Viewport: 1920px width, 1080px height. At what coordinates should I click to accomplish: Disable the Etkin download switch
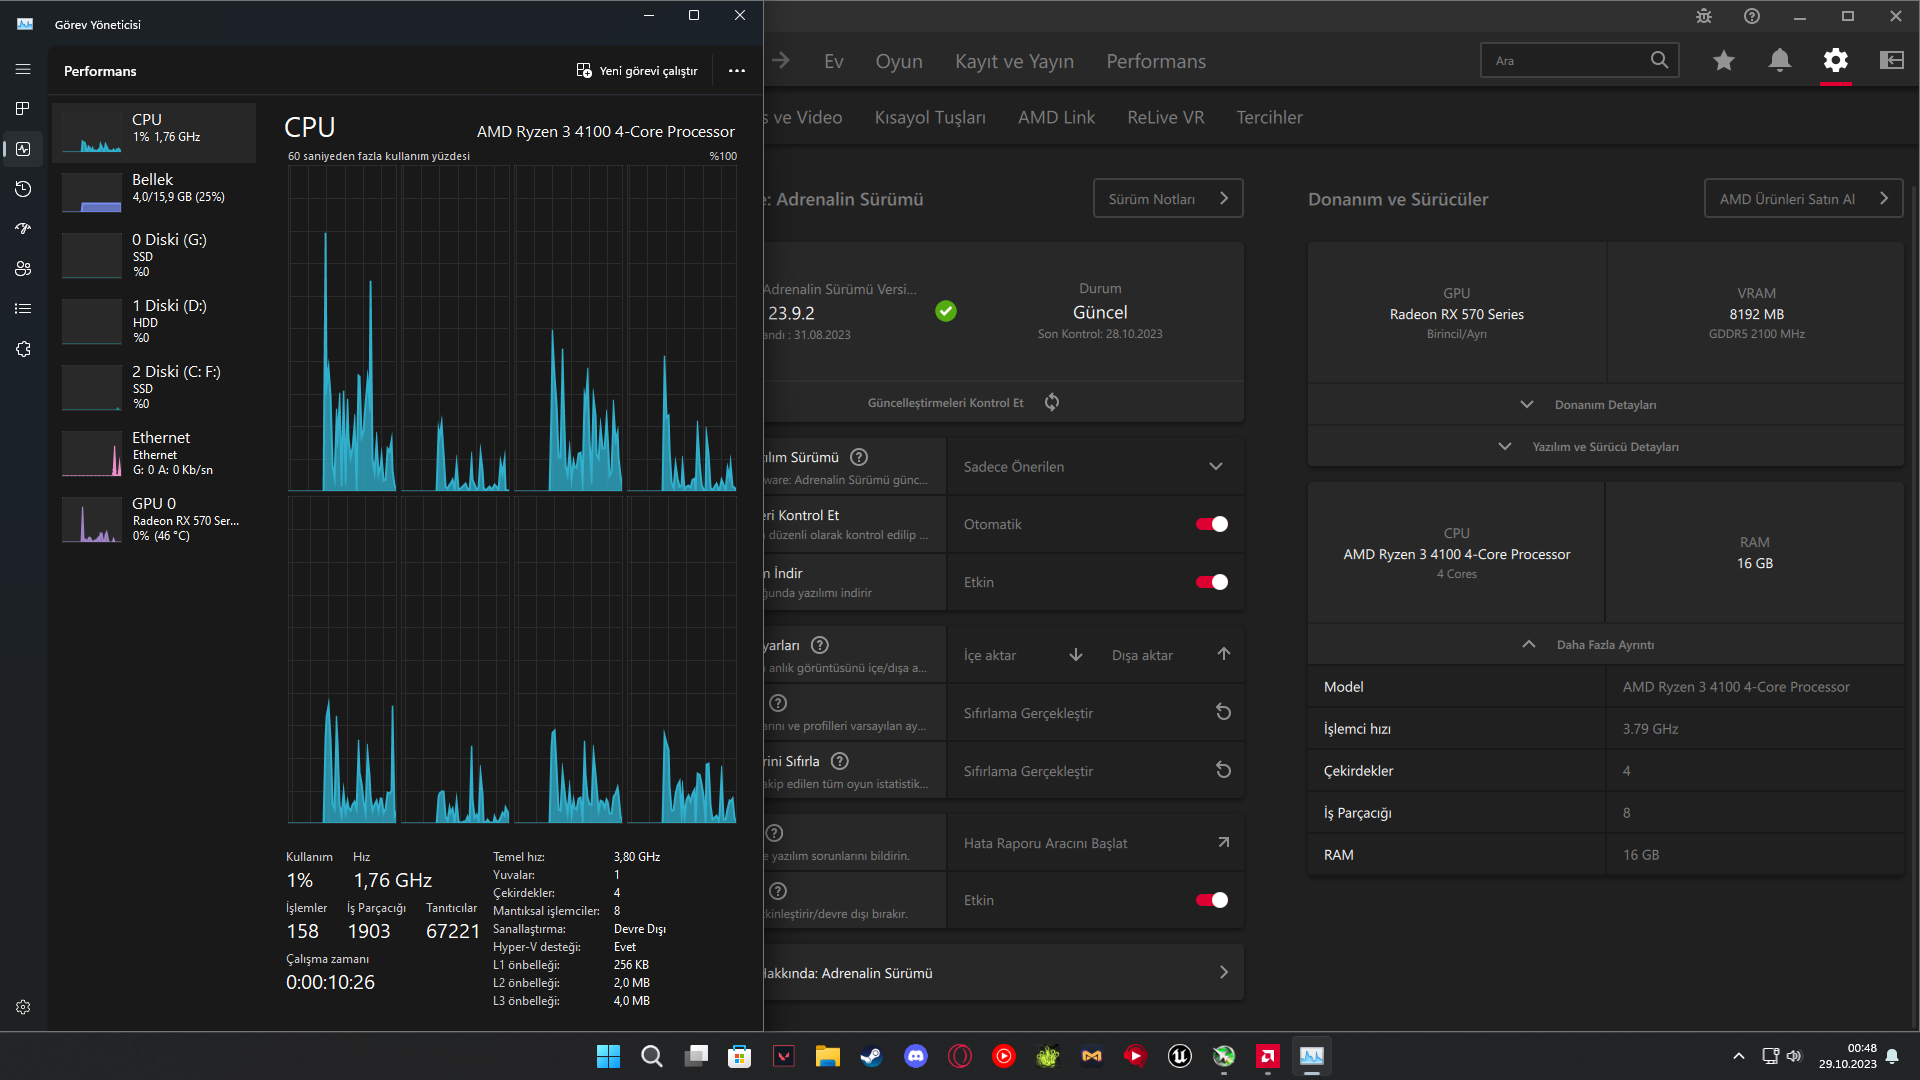pos(1211,582)
